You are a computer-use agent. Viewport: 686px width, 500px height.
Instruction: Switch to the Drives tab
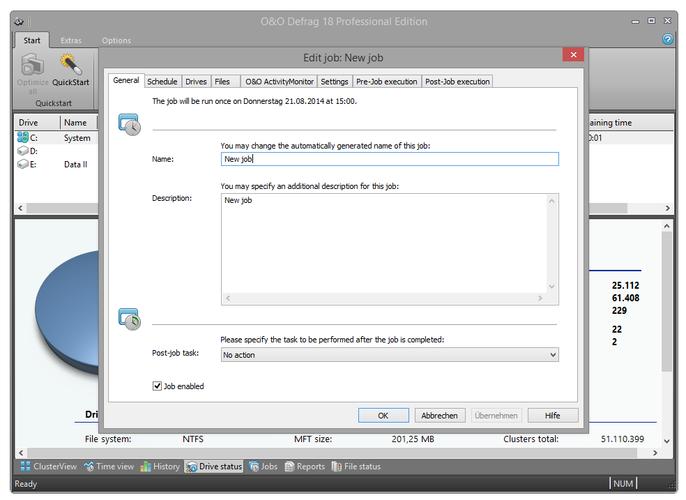196,81
